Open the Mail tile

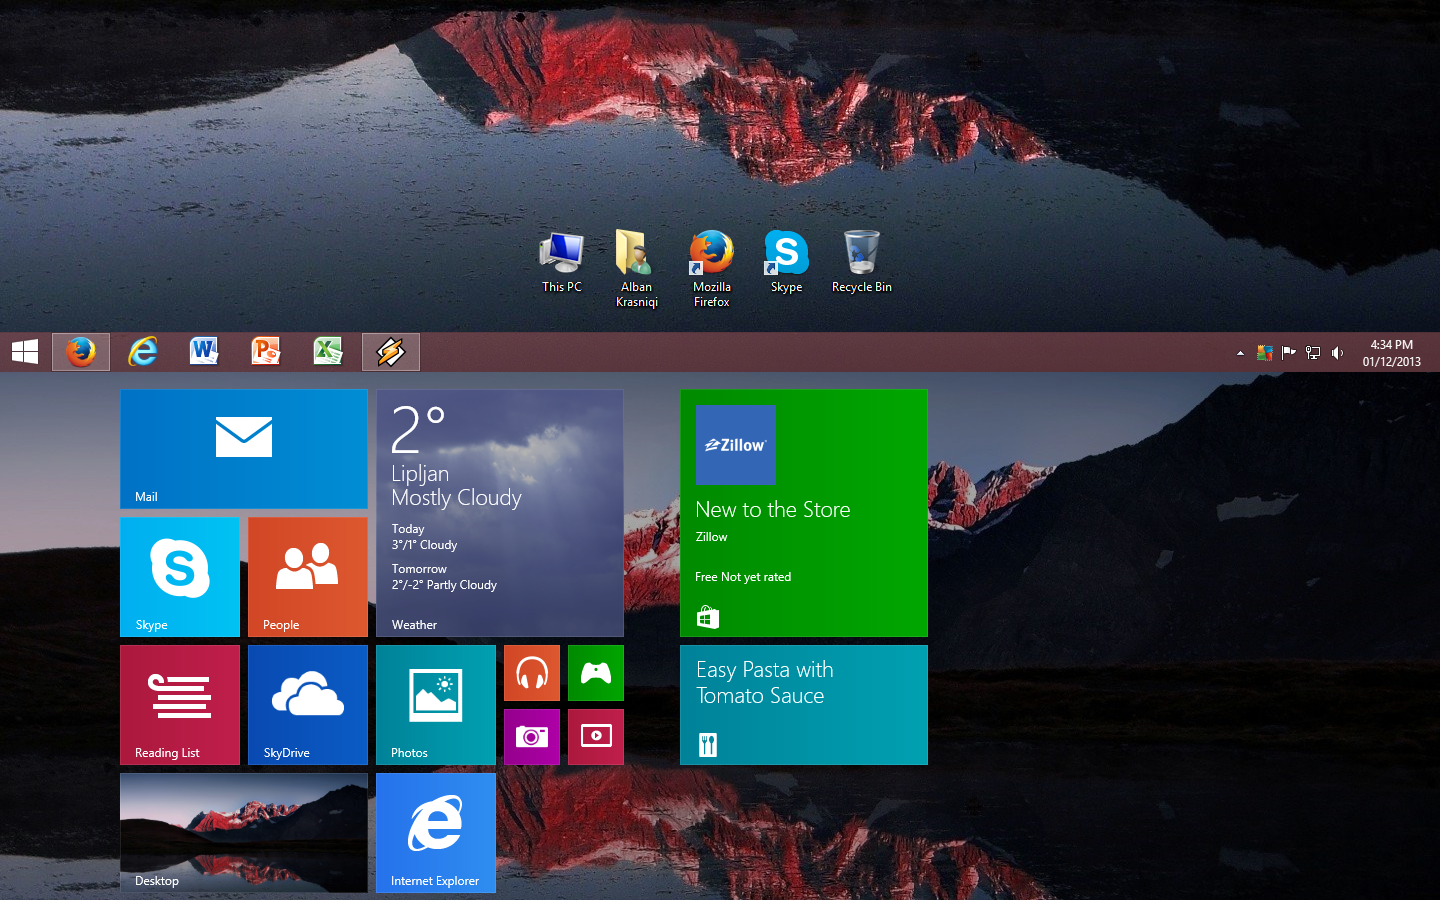[244, 449]
